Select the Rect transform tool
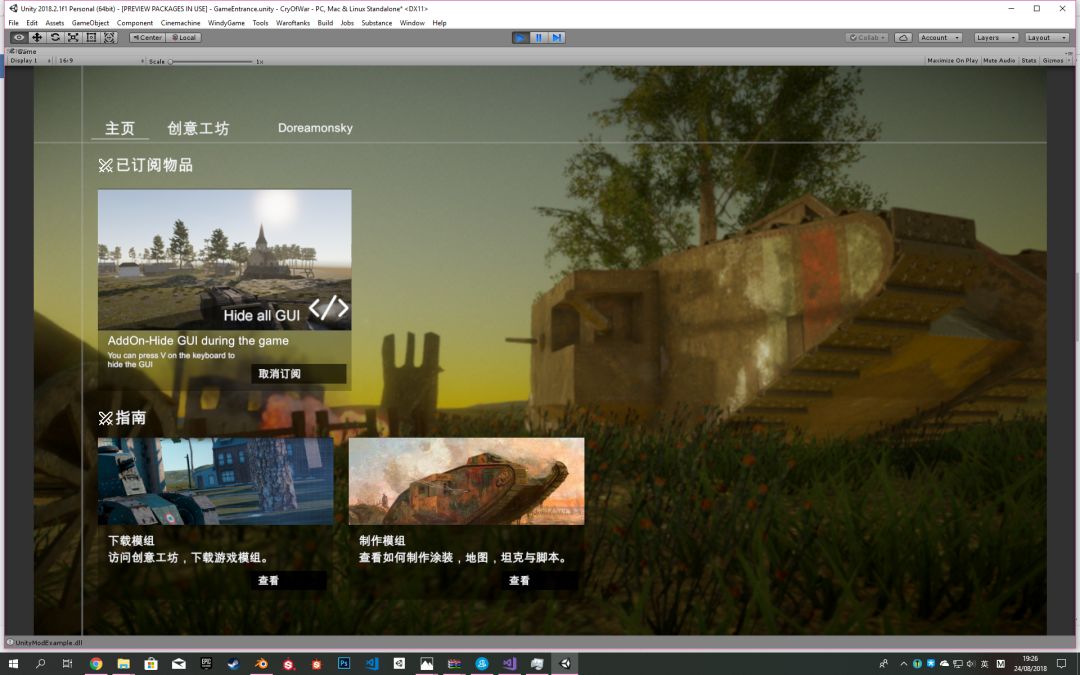1080x675 pixels. 91,37
